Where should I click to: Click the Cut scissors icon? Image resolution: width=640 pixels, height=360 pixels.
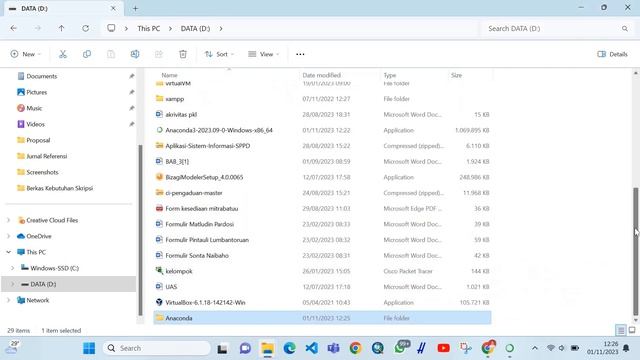point(62,54)
